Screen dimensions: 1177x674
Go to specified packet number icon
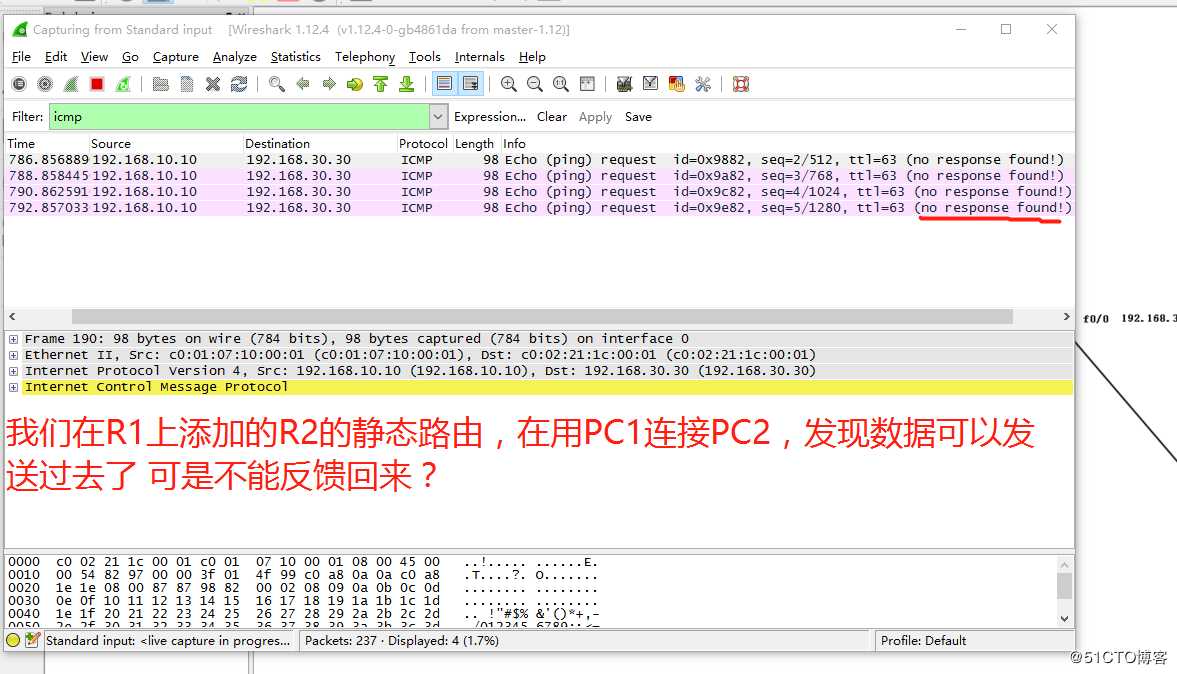[354, 84]
